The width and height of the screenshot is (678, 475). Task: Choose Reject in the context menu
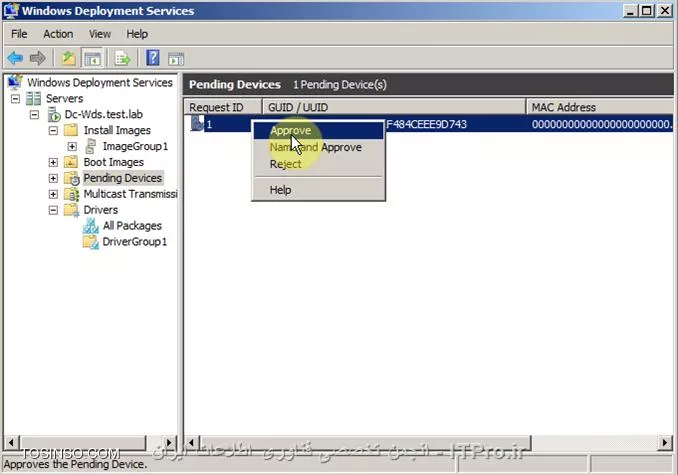point(318,164)
